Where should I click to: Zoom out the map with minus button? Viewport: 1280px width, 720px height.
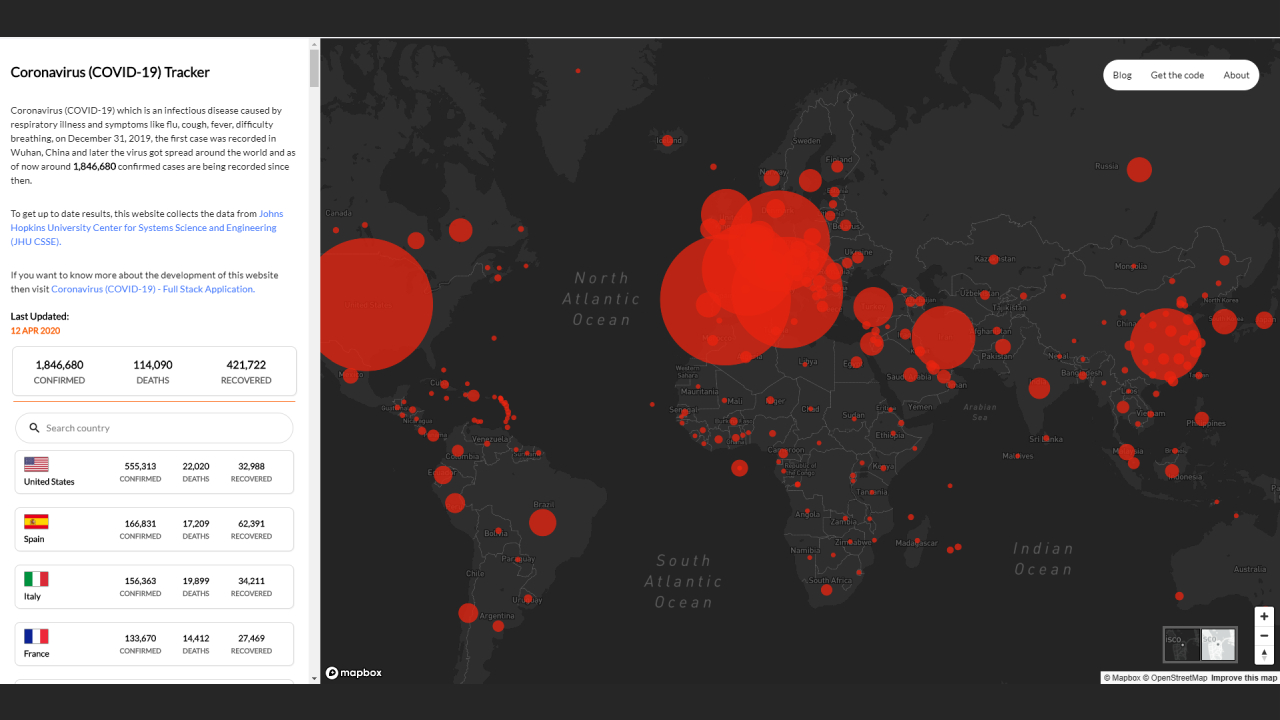point(1264,636)
